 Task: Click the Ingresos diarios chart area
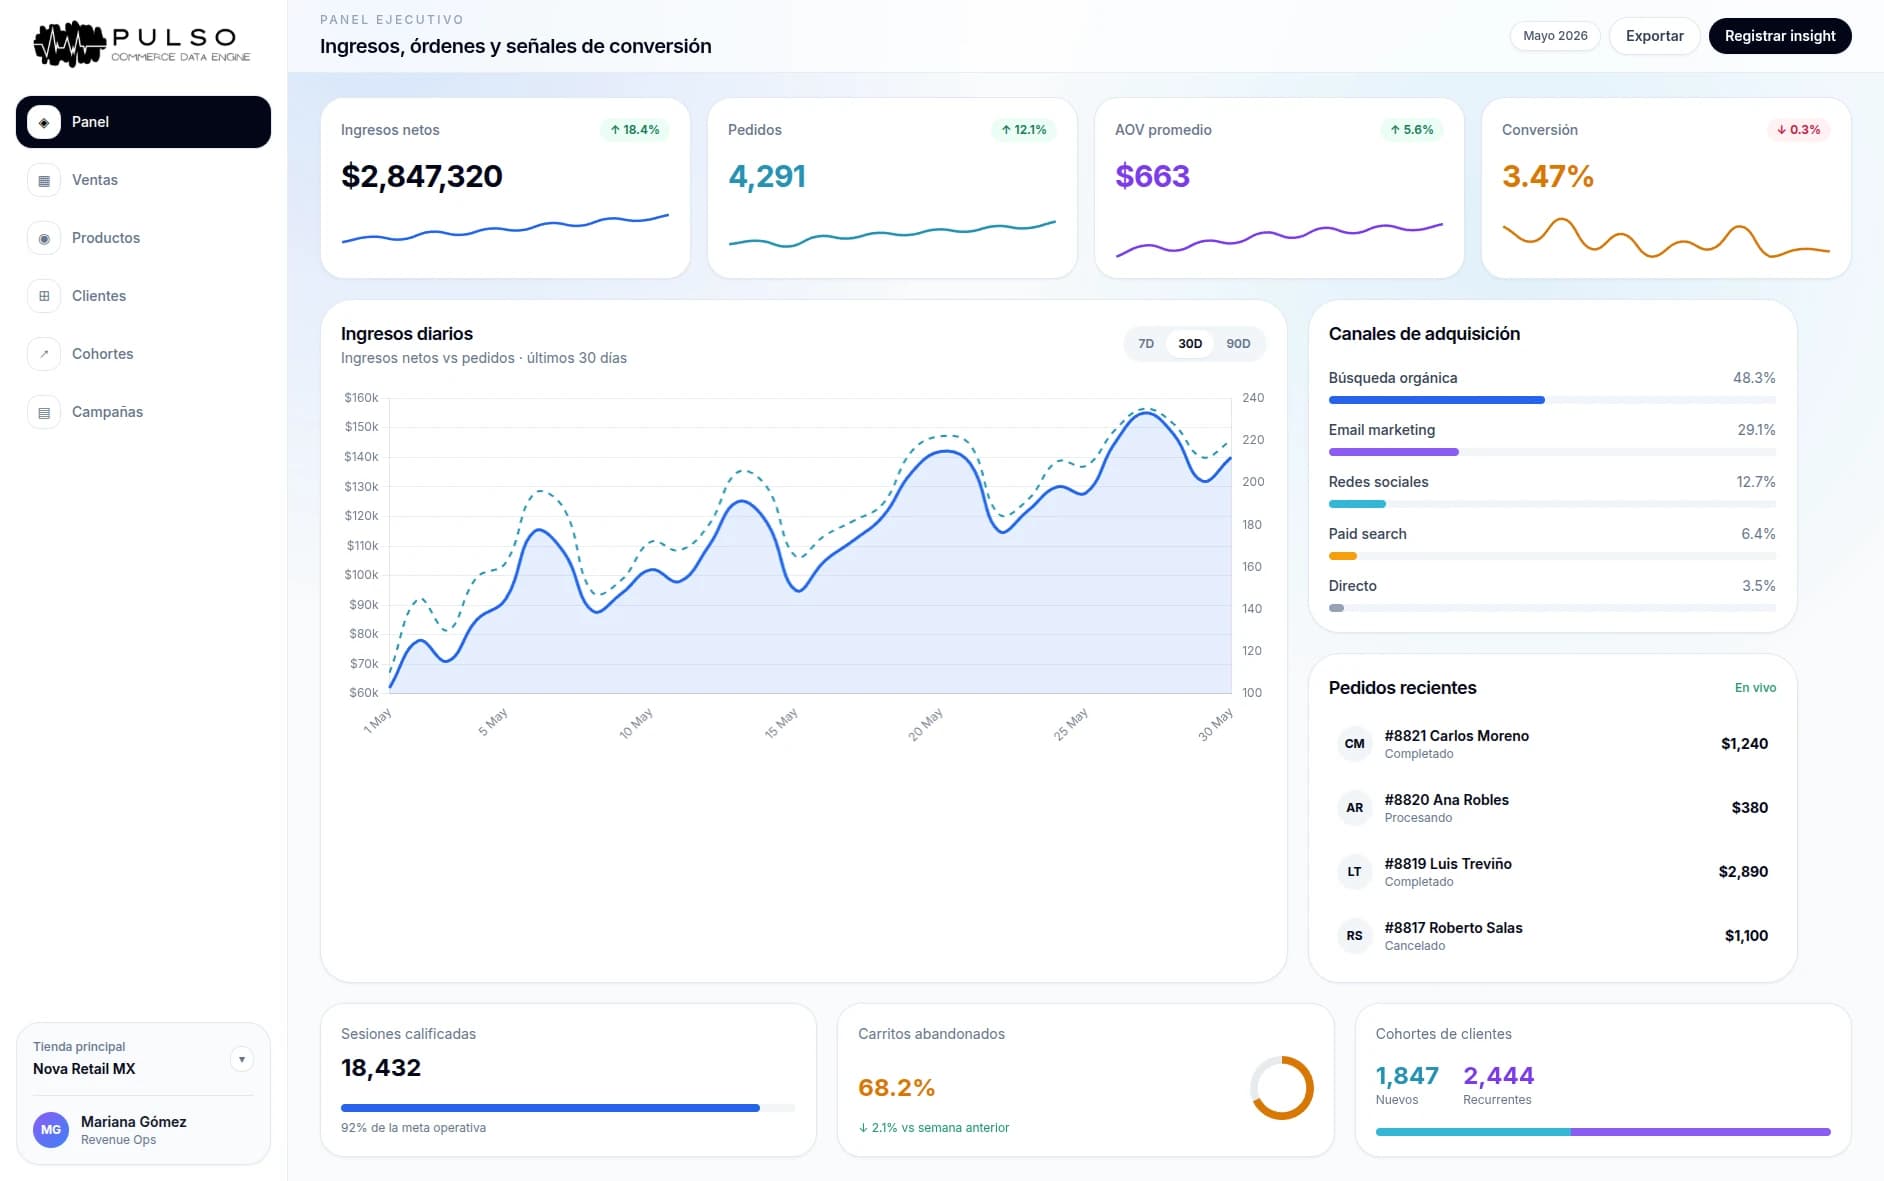coord(810,546)
